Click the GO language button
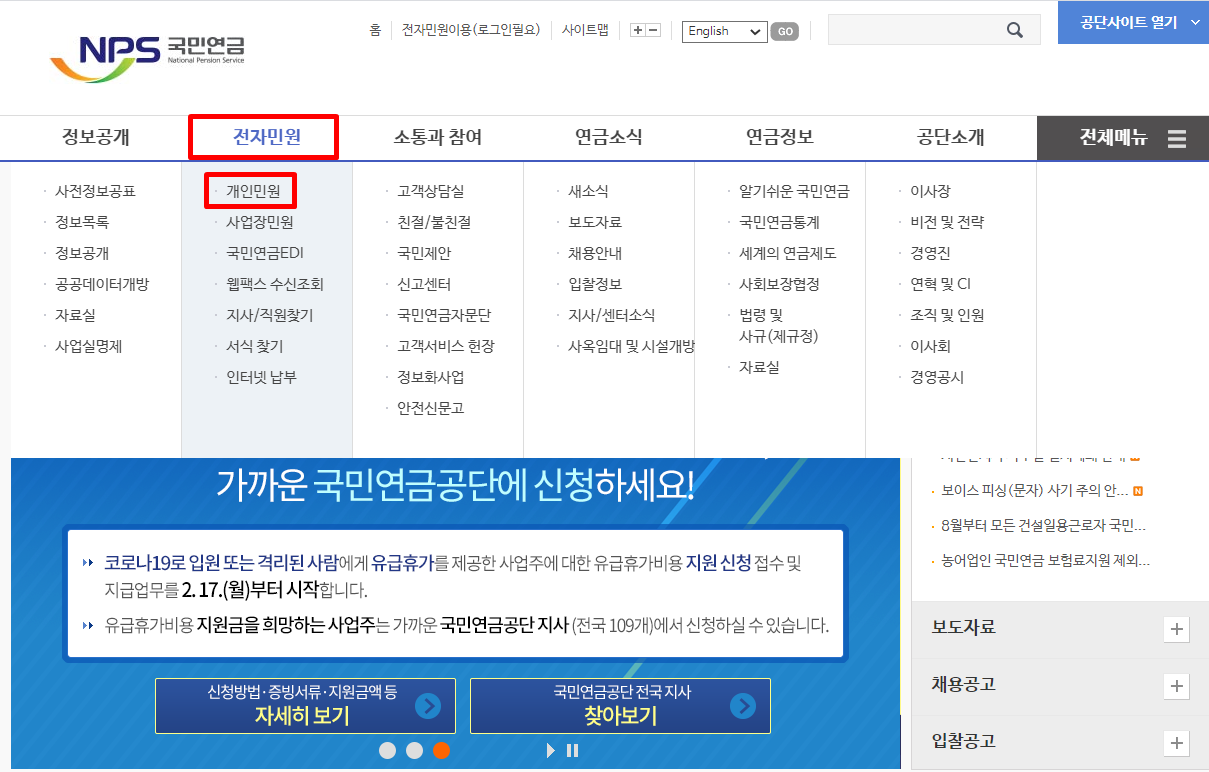Screen dimensions: 1209x772 point(785,31)
